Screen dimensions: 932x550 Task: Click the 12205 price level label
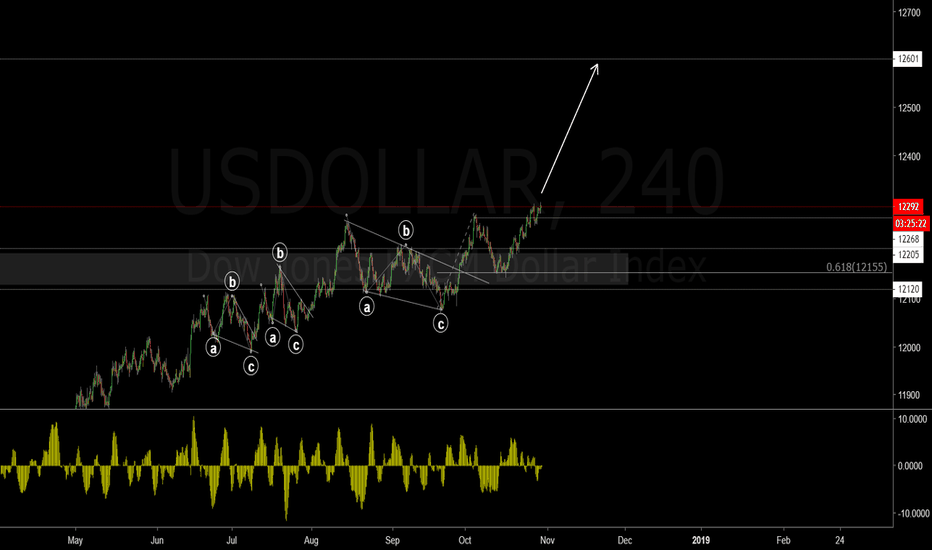point(908,254)
